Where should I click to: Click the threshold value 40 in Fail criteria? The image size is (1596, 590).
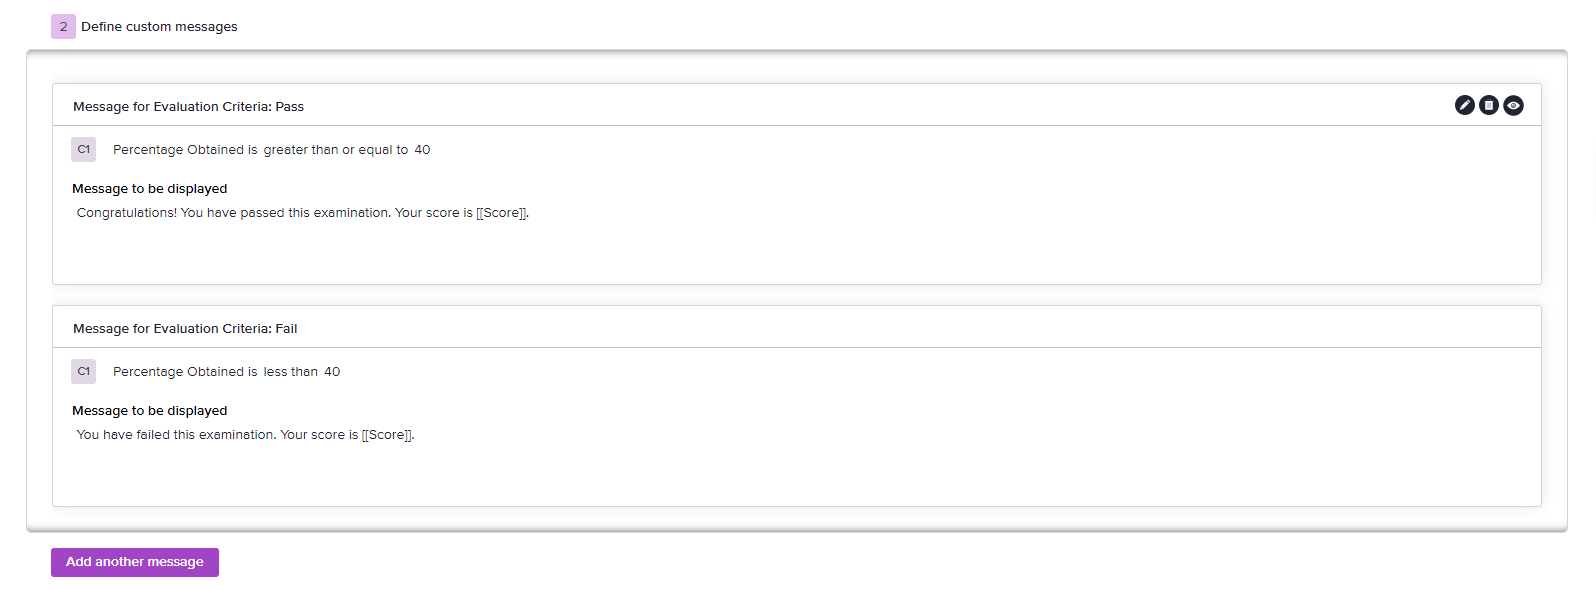[332, 372]
